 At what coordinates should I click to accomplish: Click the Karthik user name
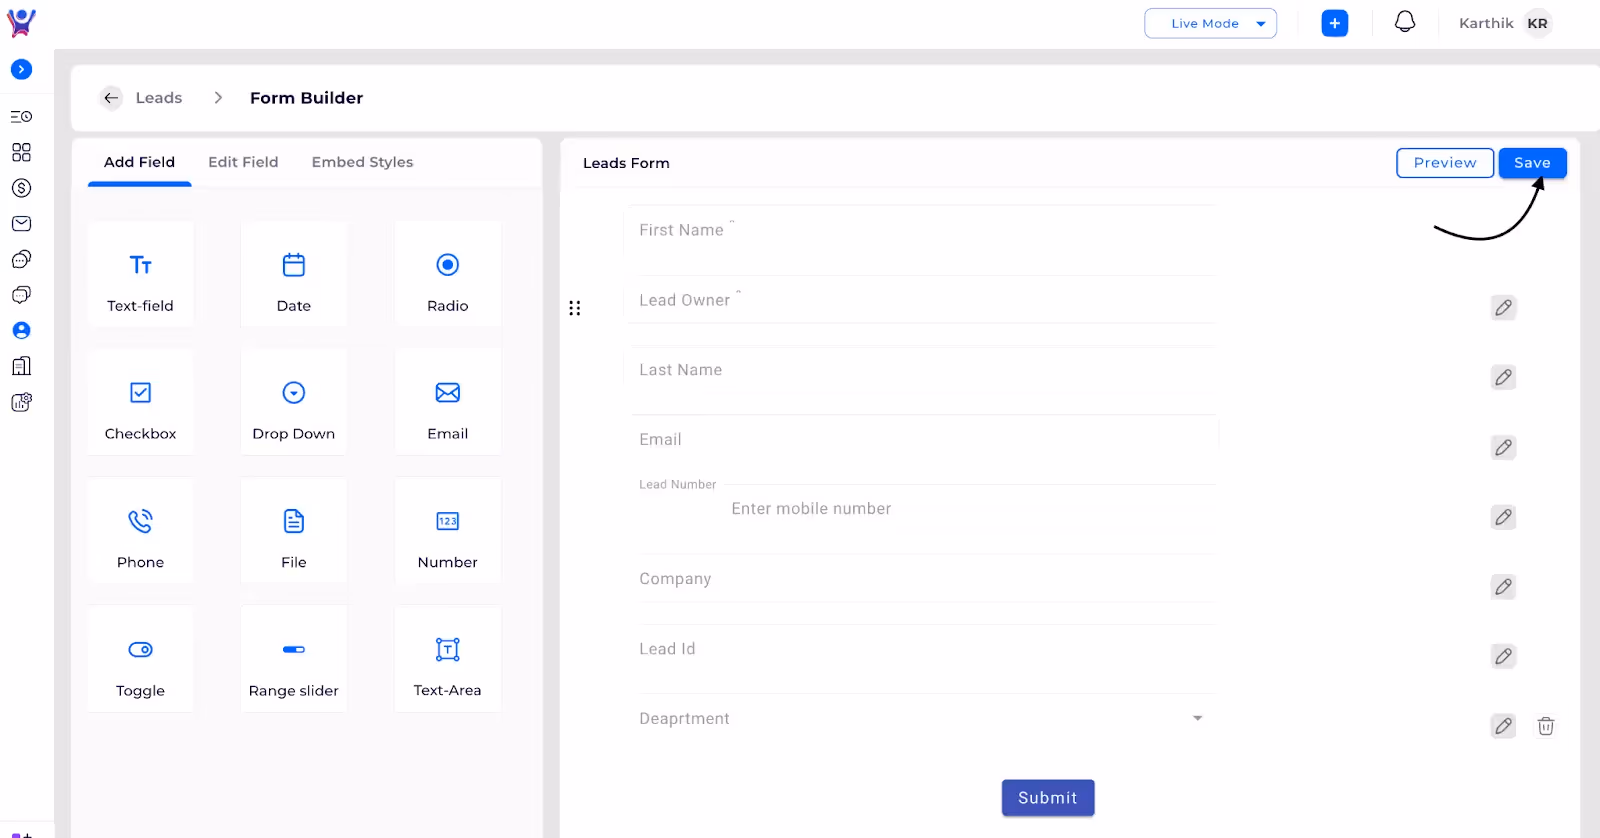tap(1486, 23)
